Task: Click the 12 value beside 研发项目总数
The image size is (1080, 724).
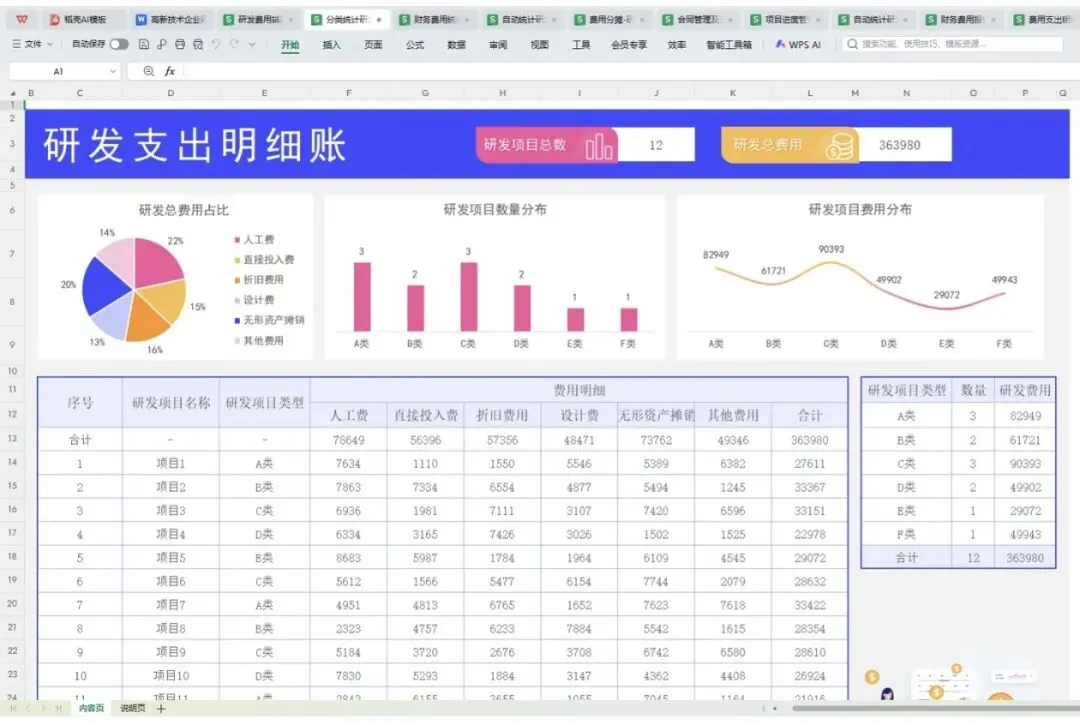Action: coord(656,145)
